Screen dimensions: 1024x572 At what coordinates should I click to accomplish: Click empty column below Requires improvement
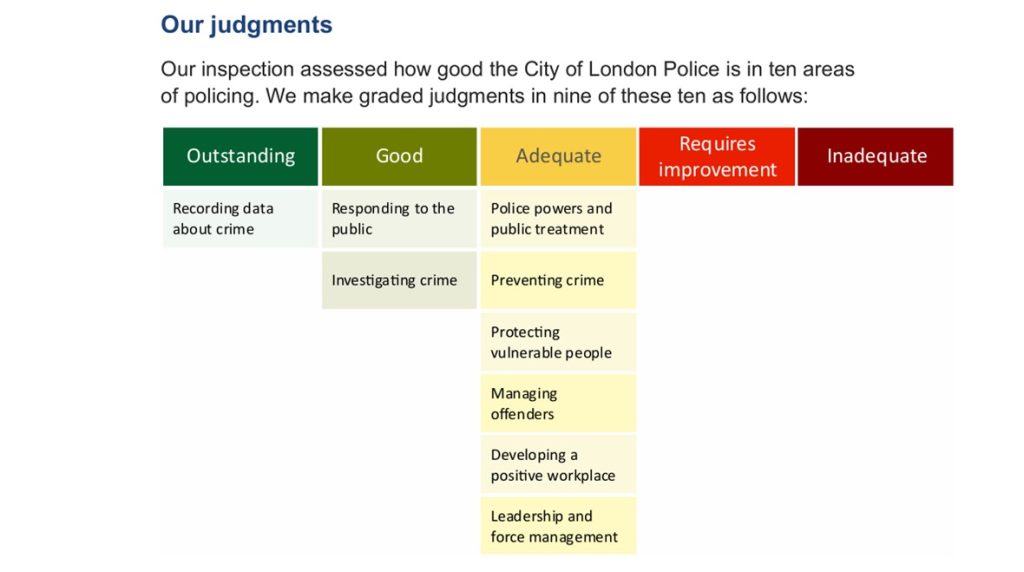[717, 370]
